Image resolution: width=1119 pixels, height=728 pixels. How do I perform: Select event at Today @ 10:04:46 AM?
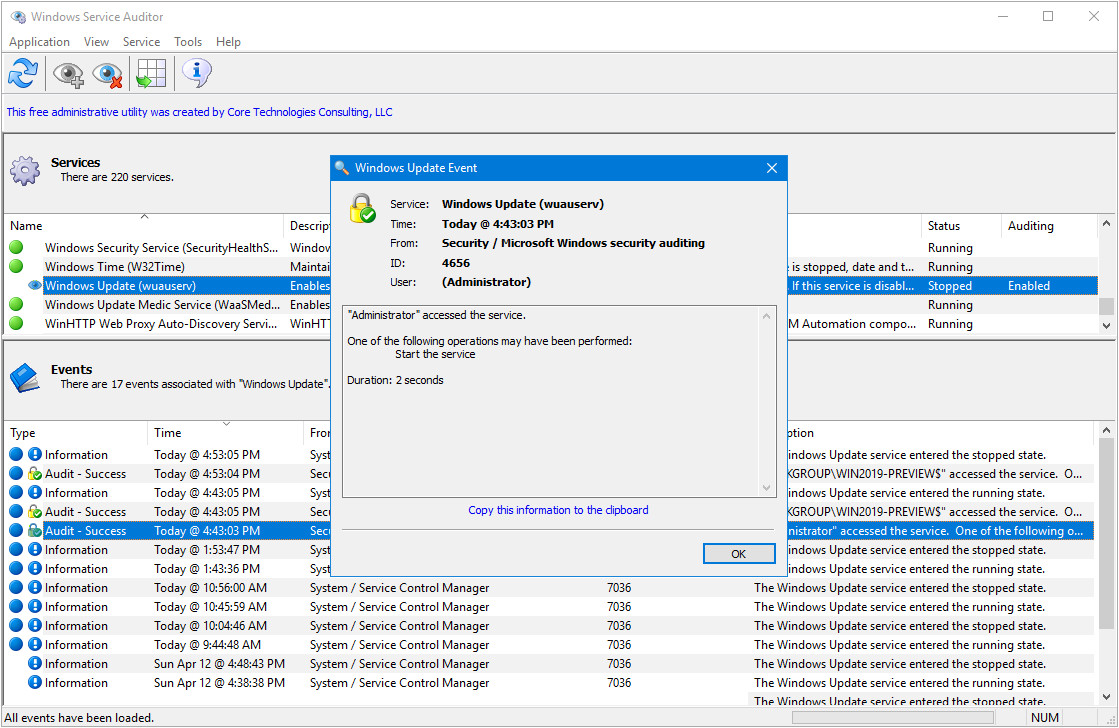coord(551,626)
